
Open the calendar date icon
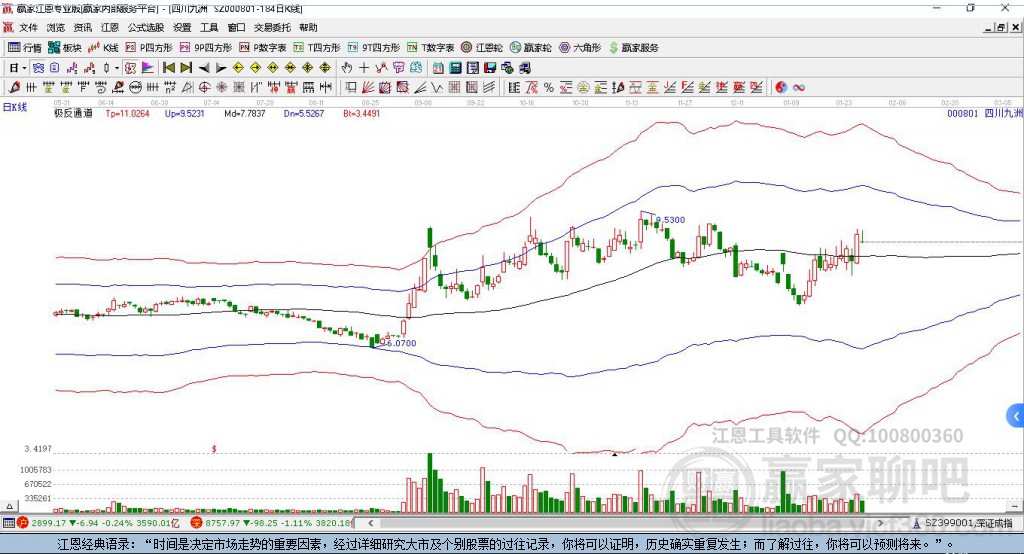click(x=438, y=68)
